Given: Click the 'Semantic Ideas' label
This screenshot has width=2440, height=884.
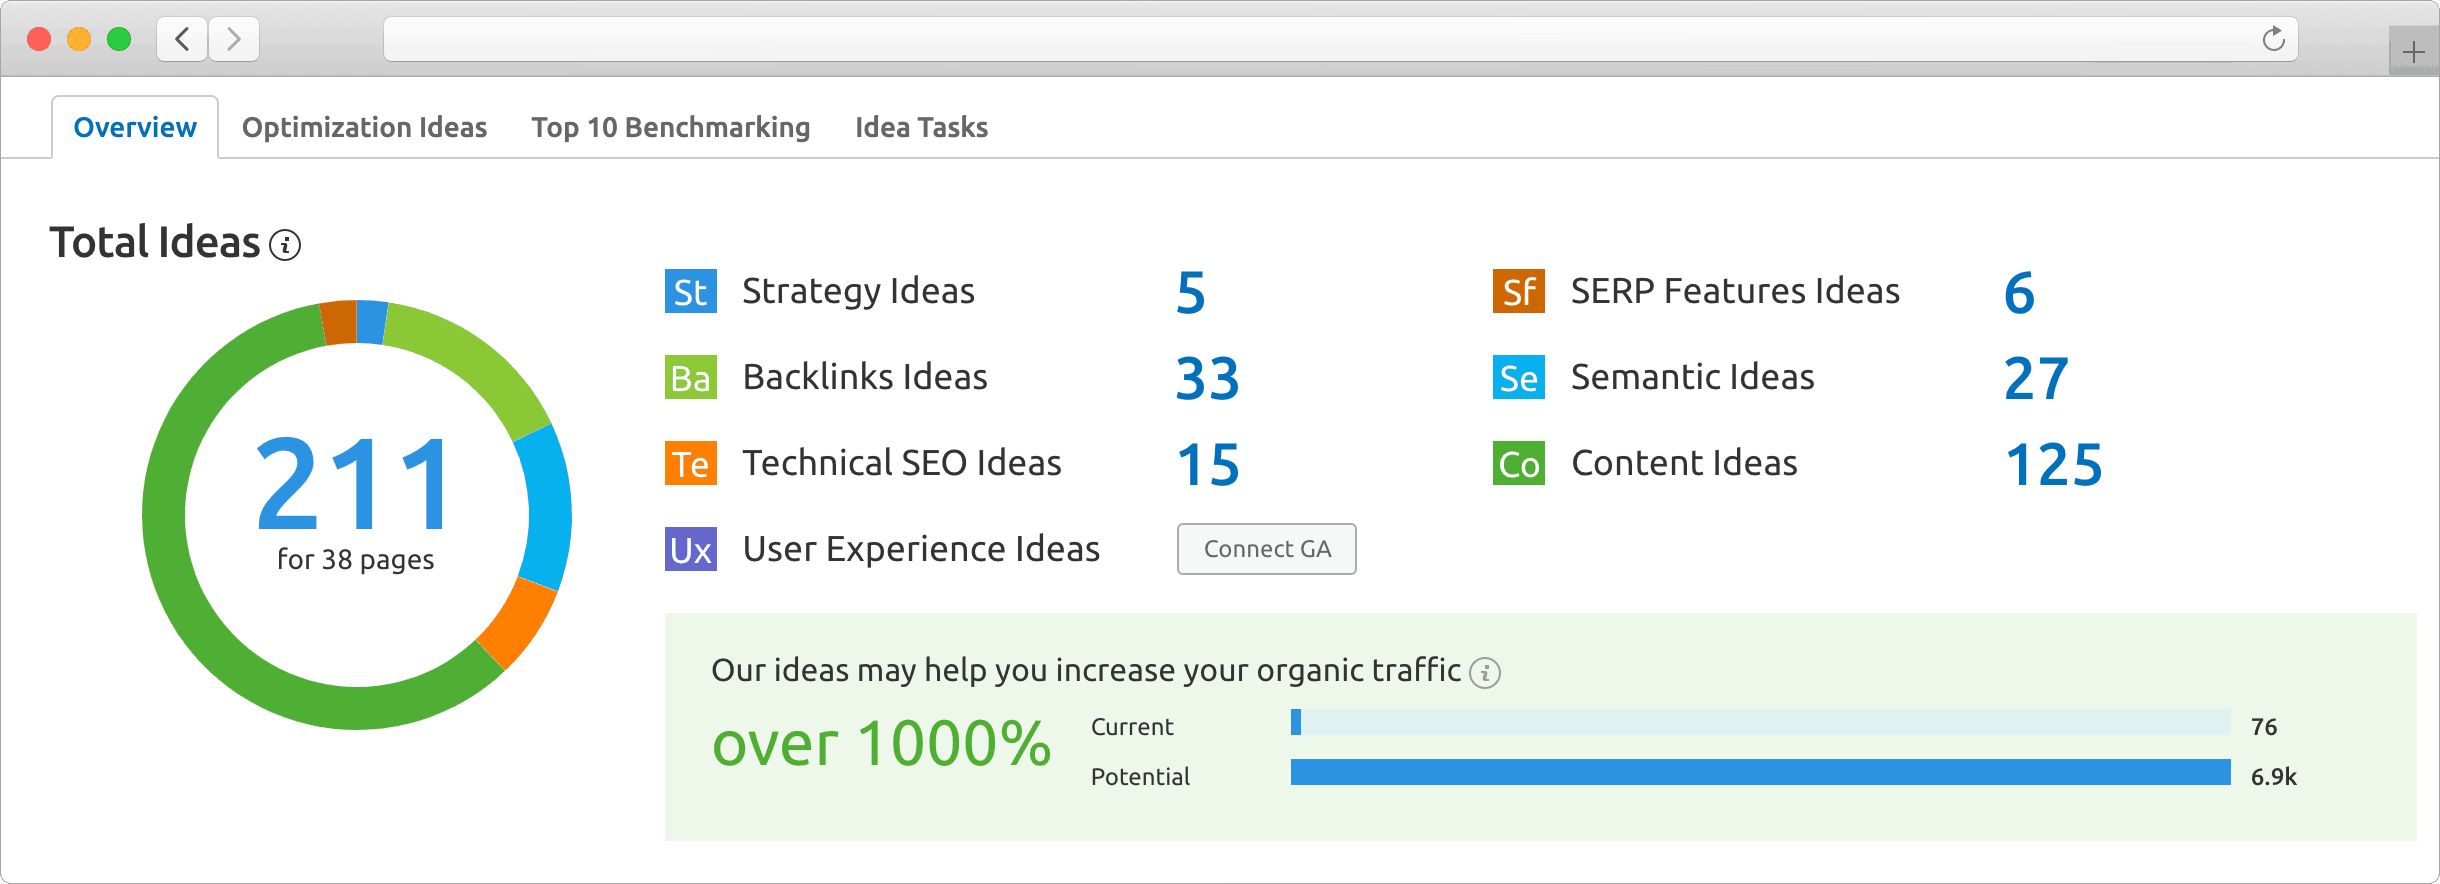Looking at the screenshot, I should (1692, 377).
